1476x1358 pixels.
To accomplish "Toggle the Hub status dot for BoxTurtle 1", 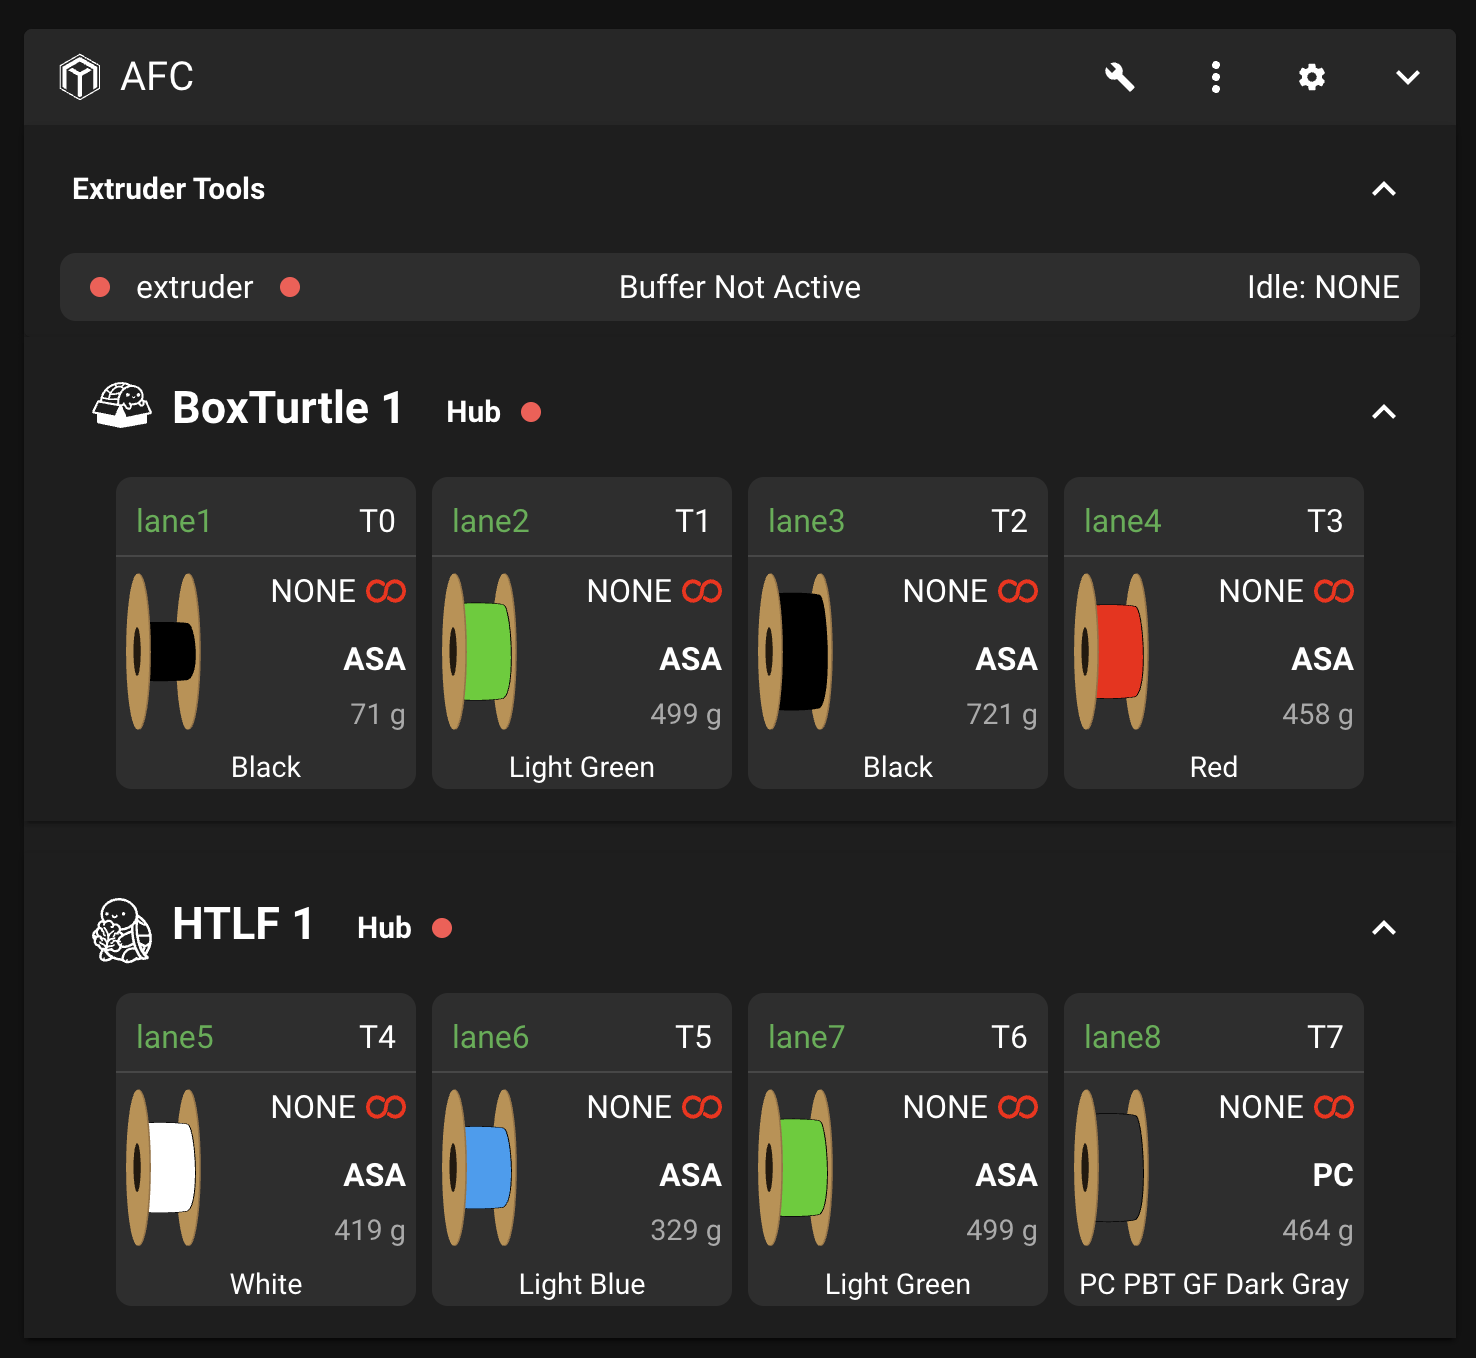I will click(531, 411).
